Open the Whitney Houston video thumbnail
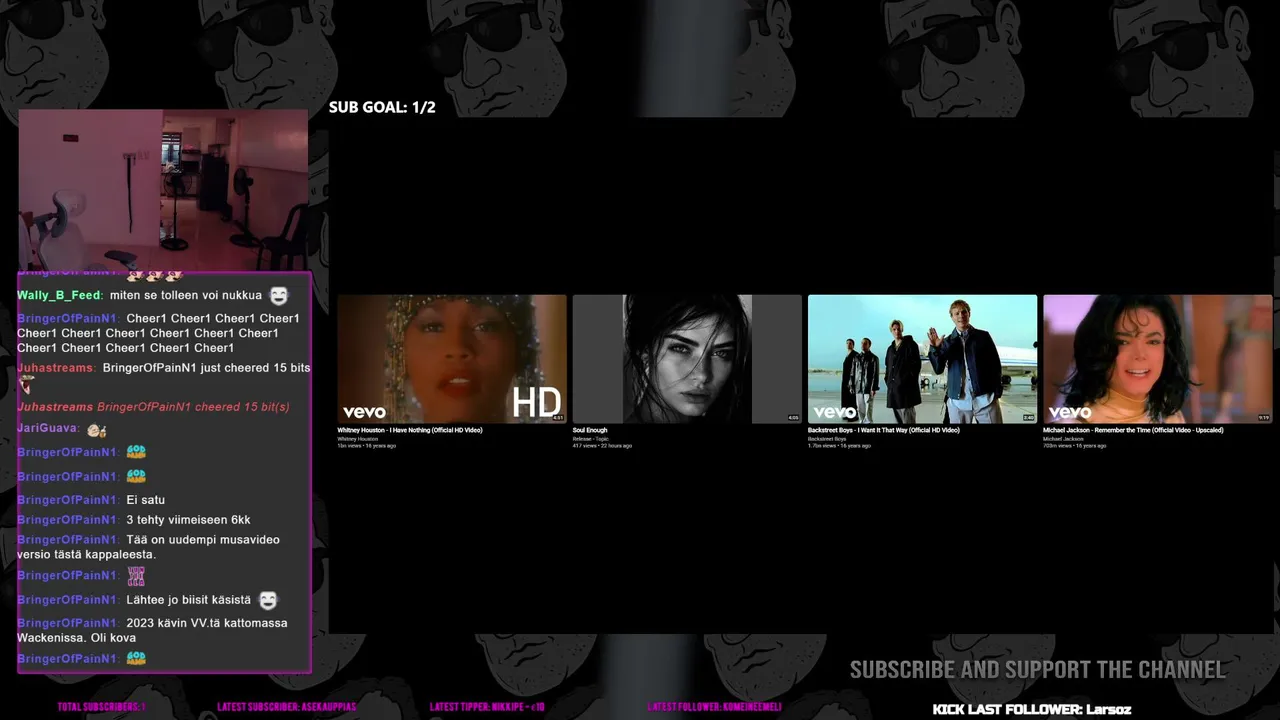This screenshot has width=1280, height=720. click(x=452, y=359)
